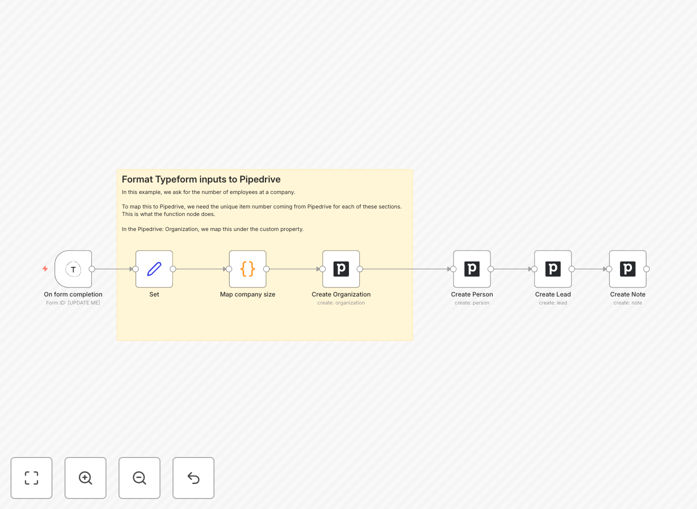The image size is (697, 509).
Task: Click the 'create: organization' subtitle
Action: 341,303
